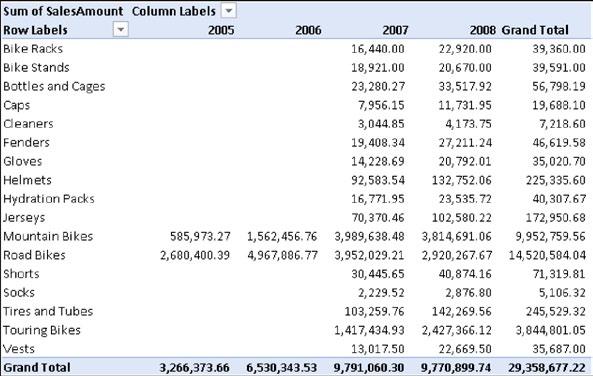Click Mountain Bikes total 9,952,759.56
The image size is (593, 376).
tap(551, 236)
